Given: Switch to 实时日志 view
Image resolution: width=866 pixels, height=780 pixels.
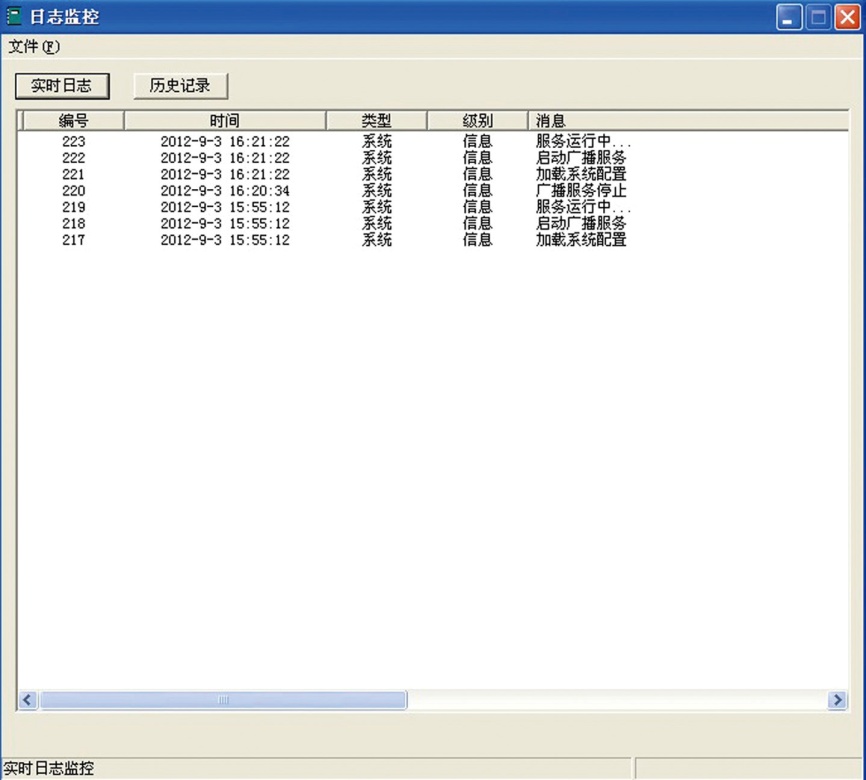Looking at the screenshot, I should click(62, 86).
